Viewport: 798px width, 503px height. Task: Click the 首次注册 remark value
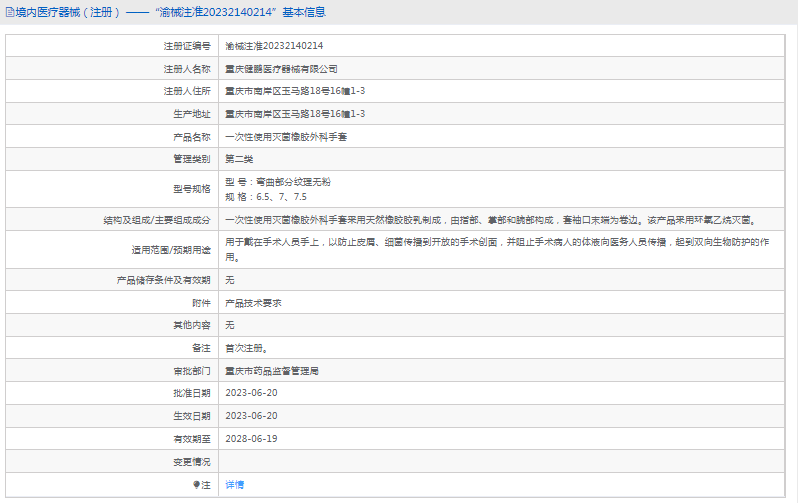coord(247,348)
